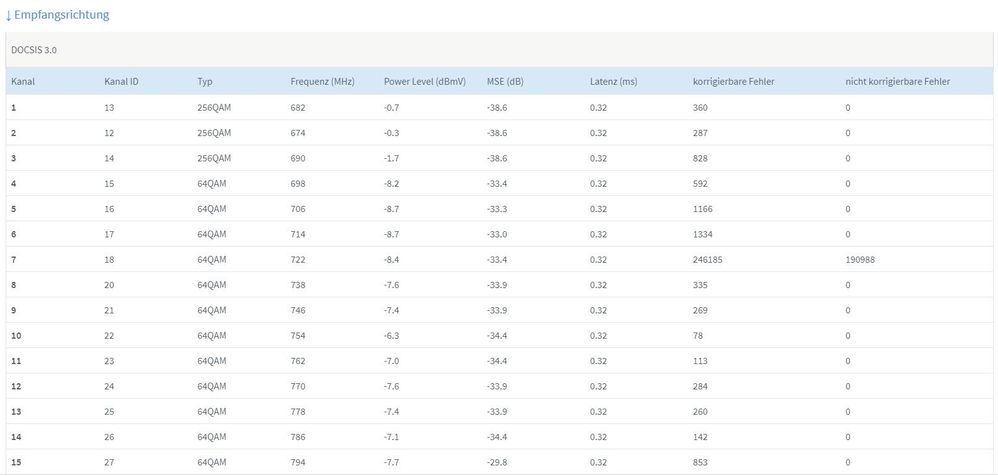This screenshot has width=998, height=476.
Task: Select Kanal ID 22 cell
Action: click(109, 336)
